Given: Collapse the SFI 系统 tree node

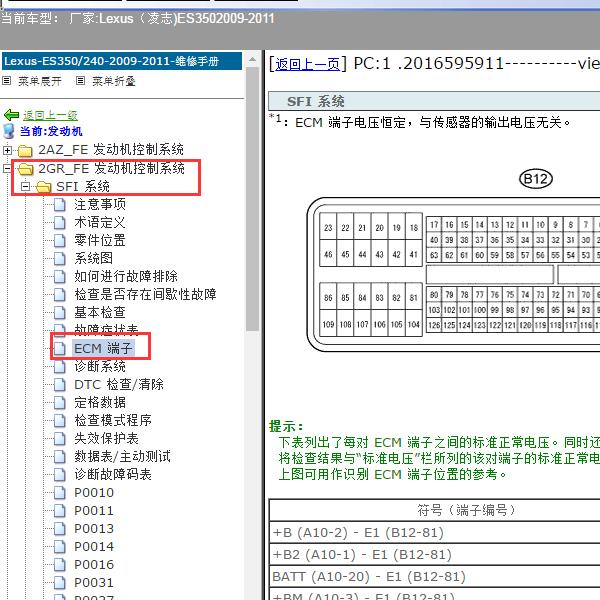Looking at the screenshot, I should tap(25, 186).
